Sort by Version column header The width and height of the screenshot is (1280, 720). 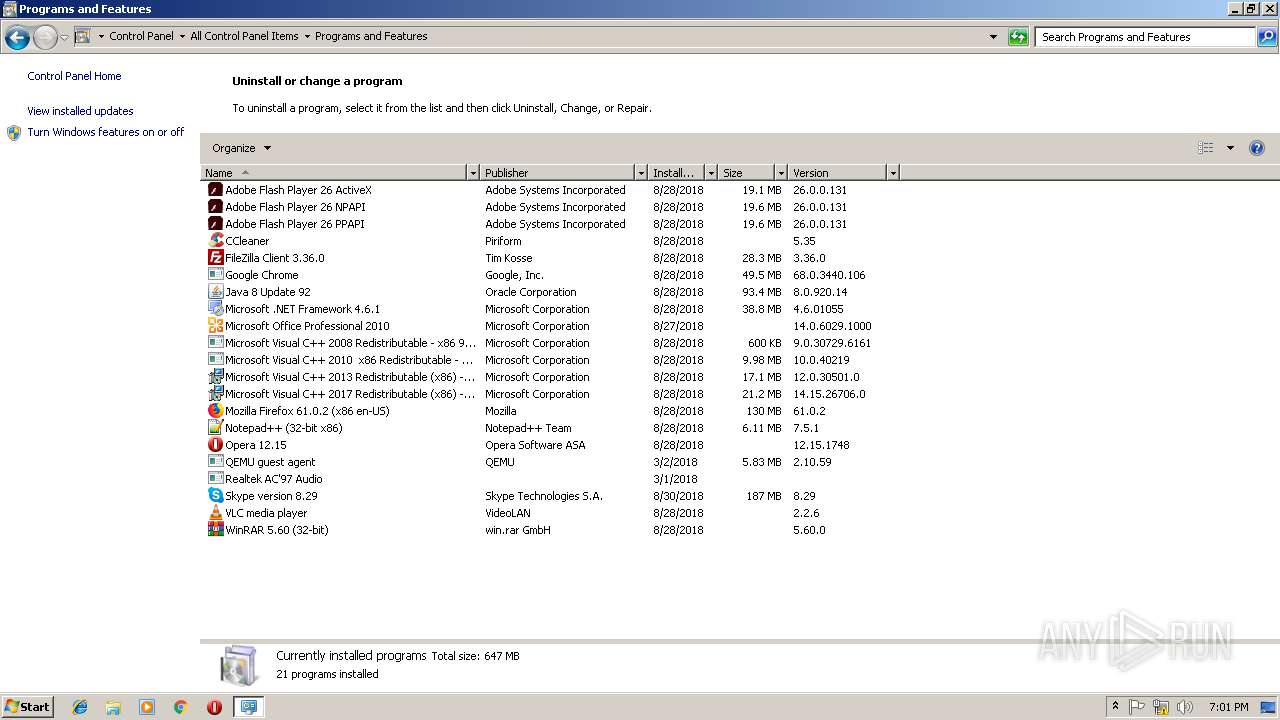pos(838,173)
